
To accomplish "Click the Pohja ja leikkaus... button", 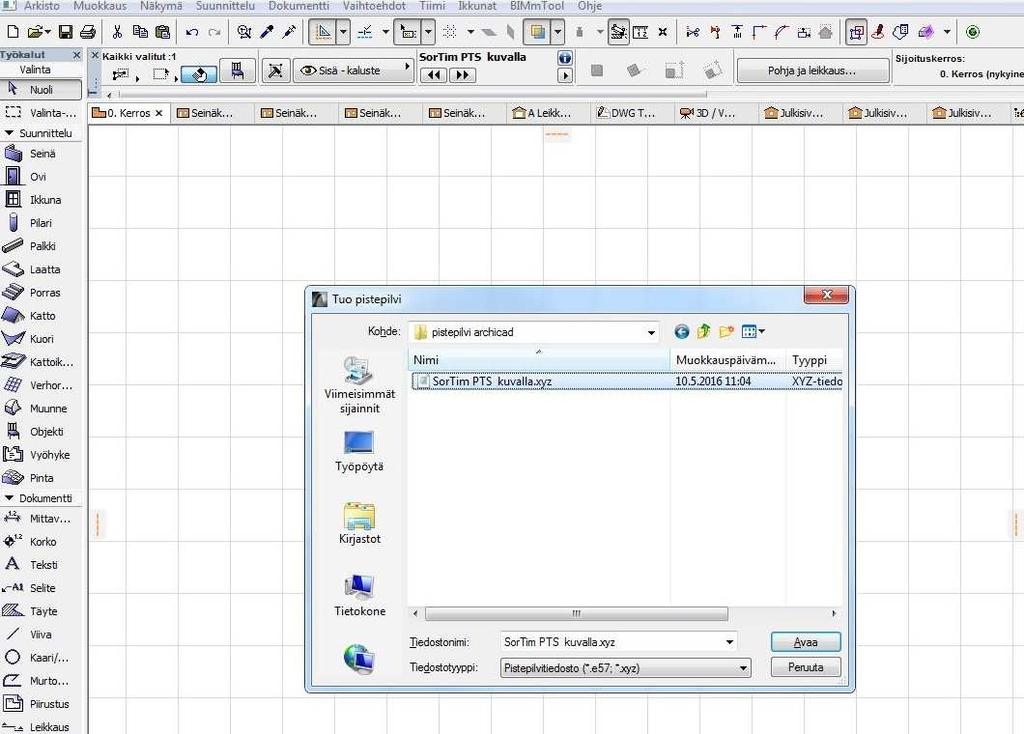I will click(x=812, y=71).
